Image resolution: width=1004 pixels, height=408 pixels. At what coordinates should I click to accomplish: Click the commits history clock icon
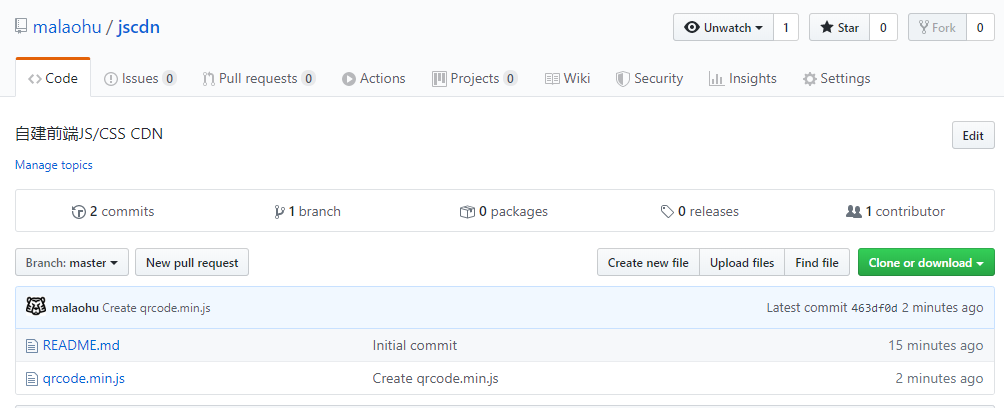pyautogui.click(x=79, y=212)
